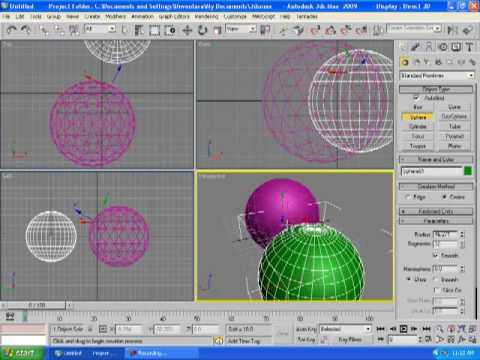This screenshot has height=360, width=480.
Task: Open the Rendering menu
Action: click(206, 16)
